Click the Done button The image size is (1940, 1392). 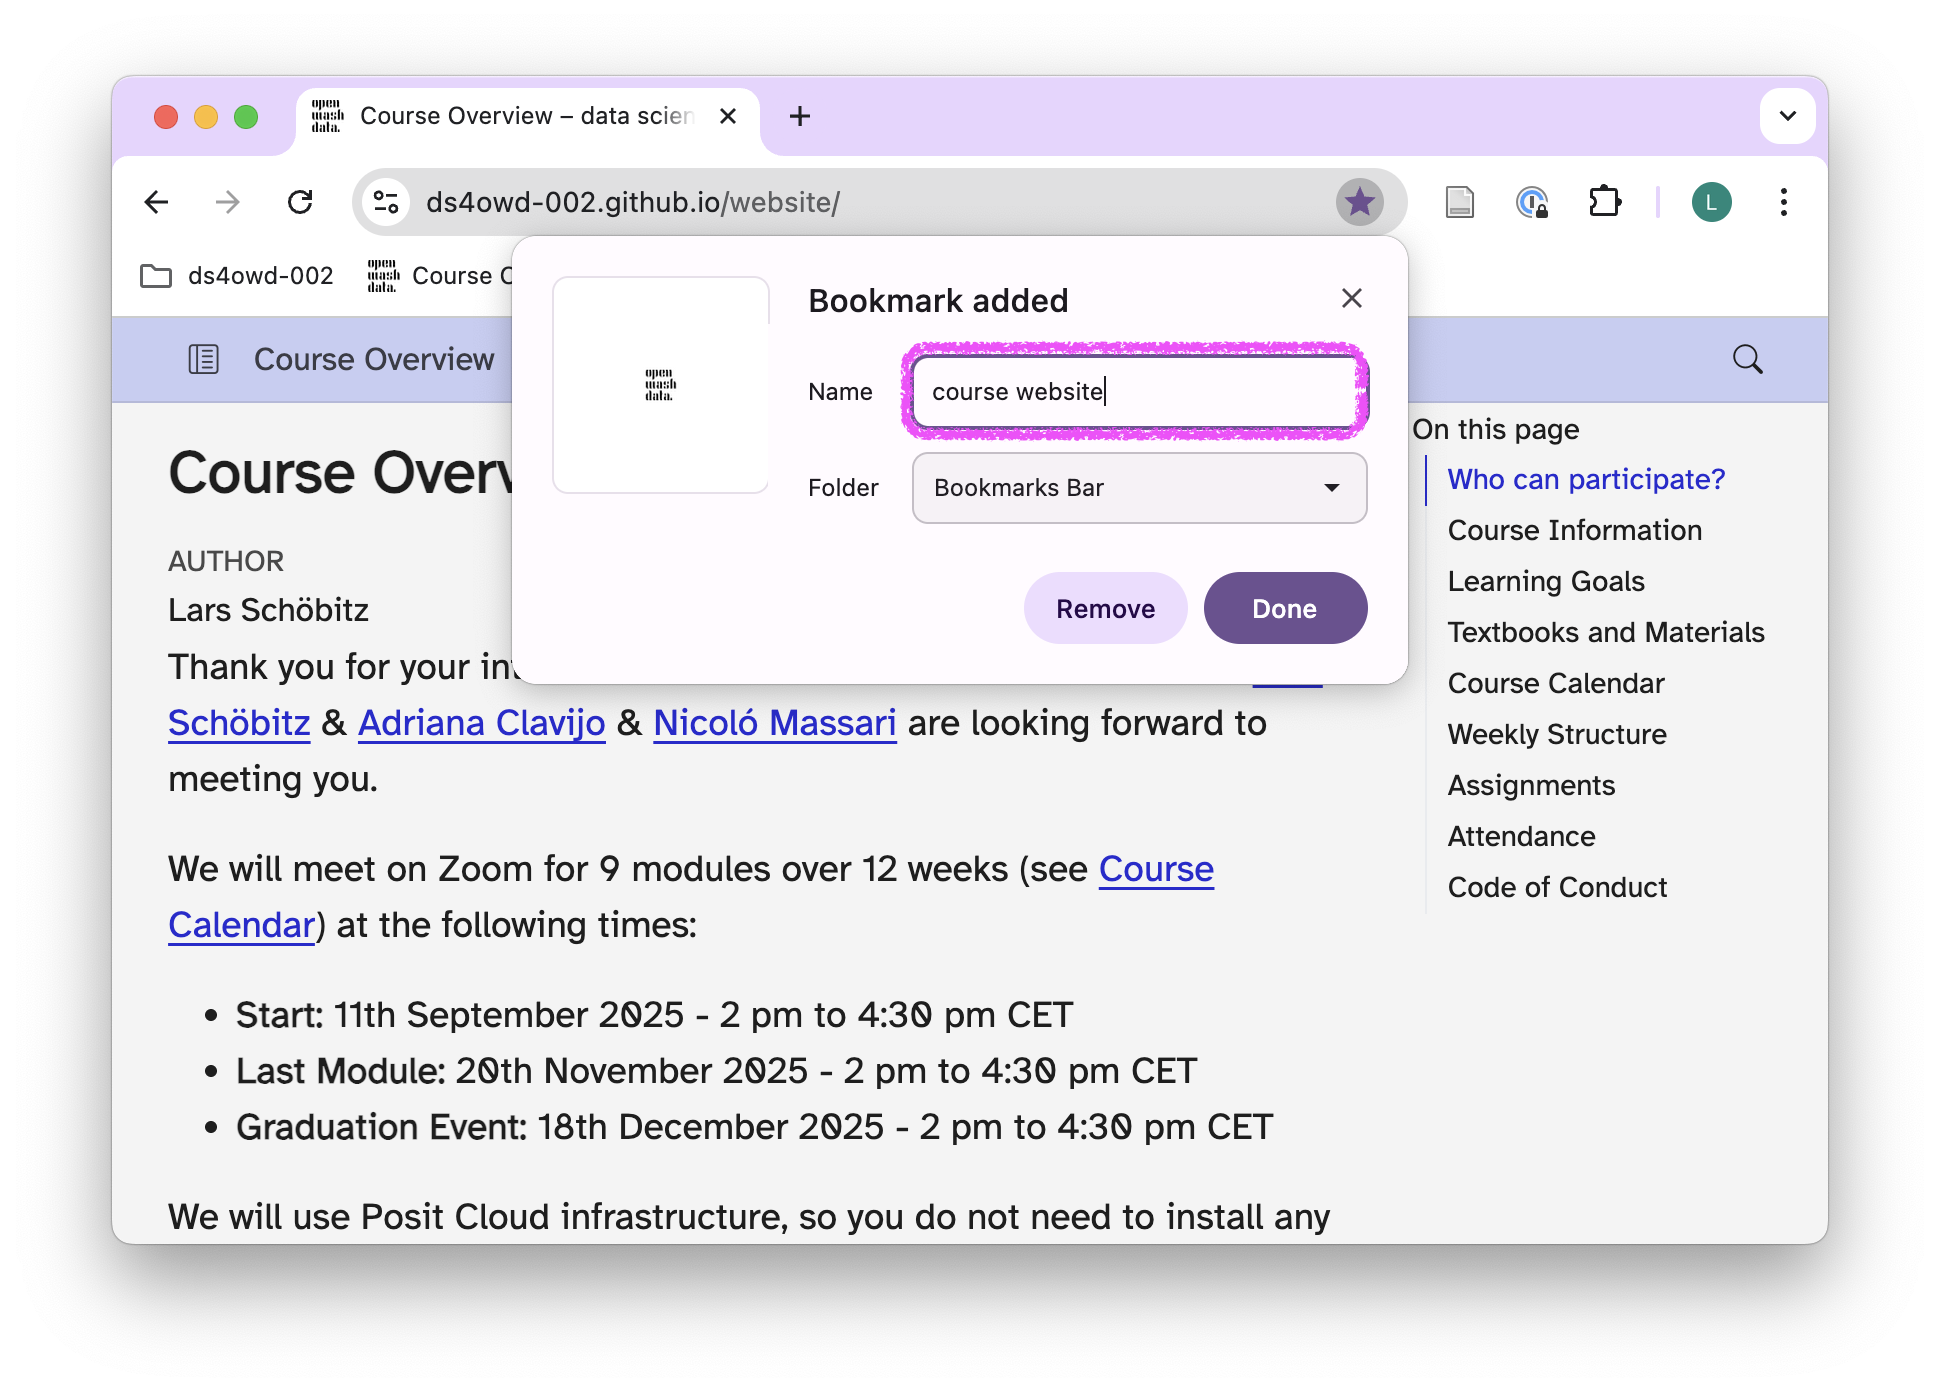[x=1284, y=609]
